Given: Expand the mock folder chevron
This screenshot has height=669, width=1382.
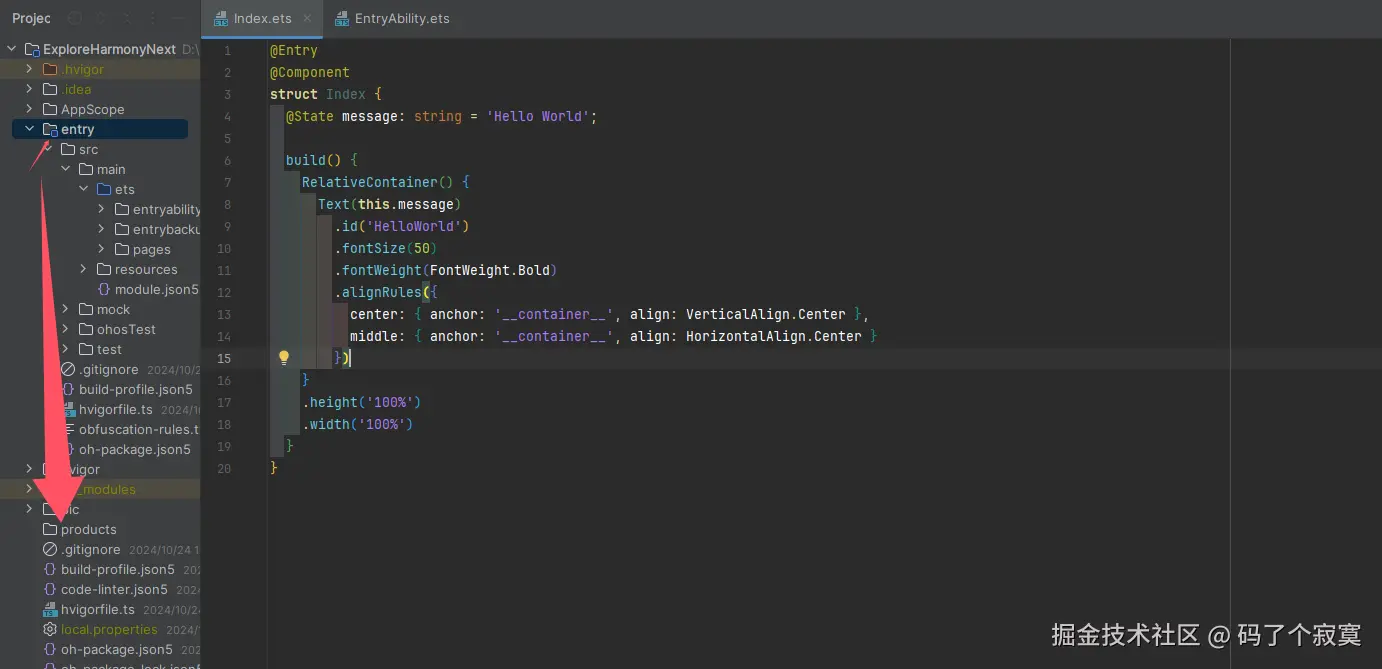Looking at the screenshot, I should 66,309.
